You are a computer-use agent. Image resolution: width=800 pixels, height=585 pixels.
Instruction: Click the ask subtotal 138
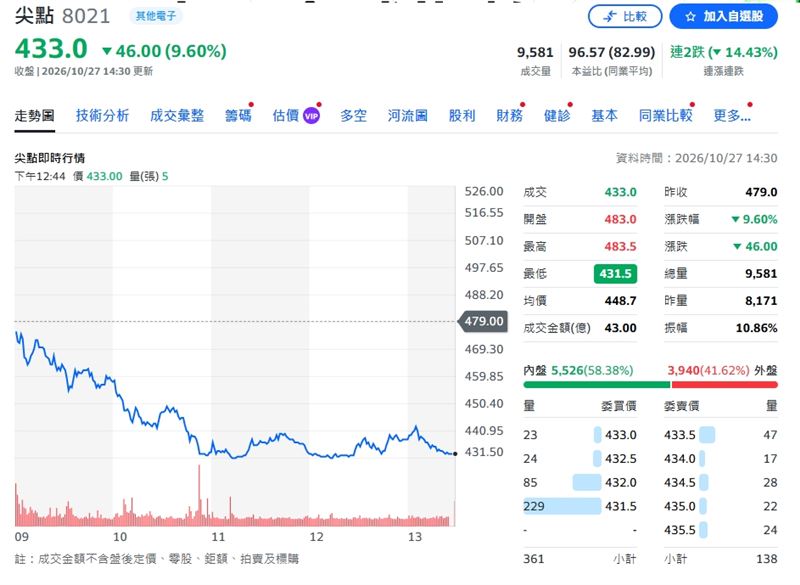coord(767,559)
